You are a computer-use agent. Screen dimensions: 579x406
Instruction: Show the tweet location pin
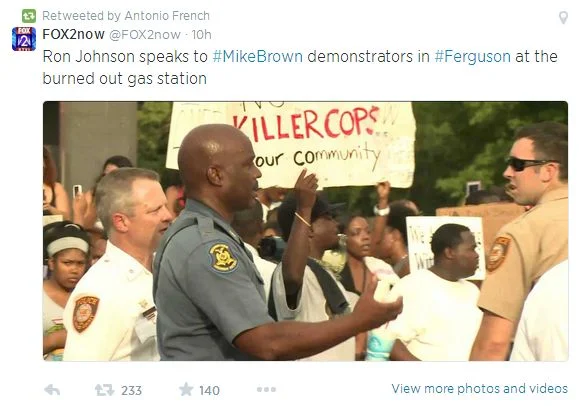click(563, 17)
